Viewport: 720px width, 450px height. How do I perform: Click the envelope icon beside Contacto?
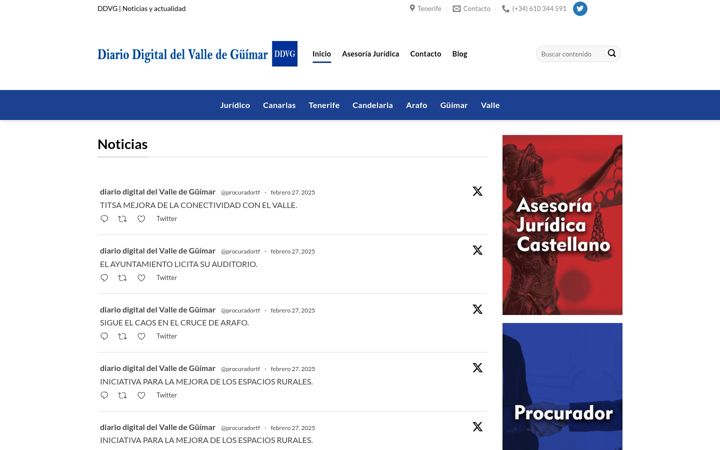[456, 9]
